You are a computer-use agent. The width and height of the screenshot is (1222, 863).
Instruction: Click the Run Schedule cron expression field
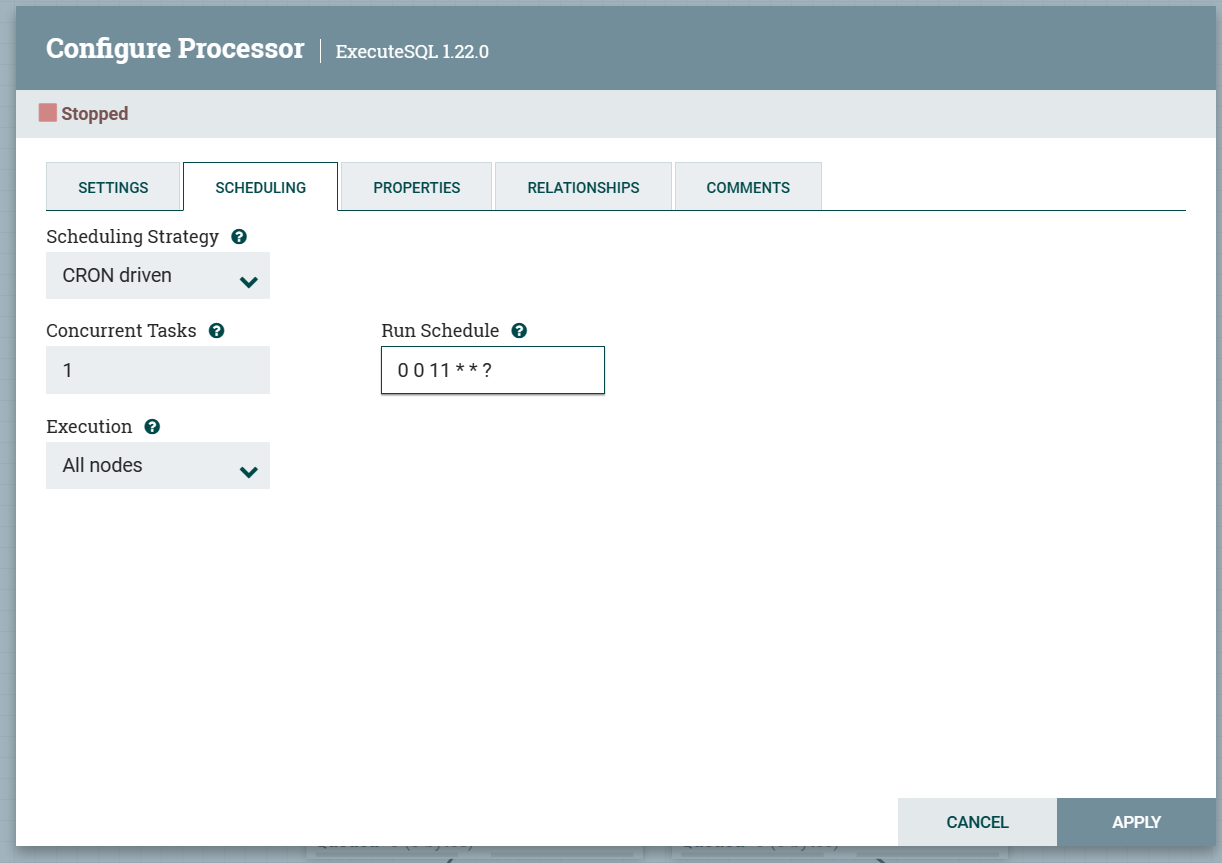pyautogui.click(x=493, y=370)
